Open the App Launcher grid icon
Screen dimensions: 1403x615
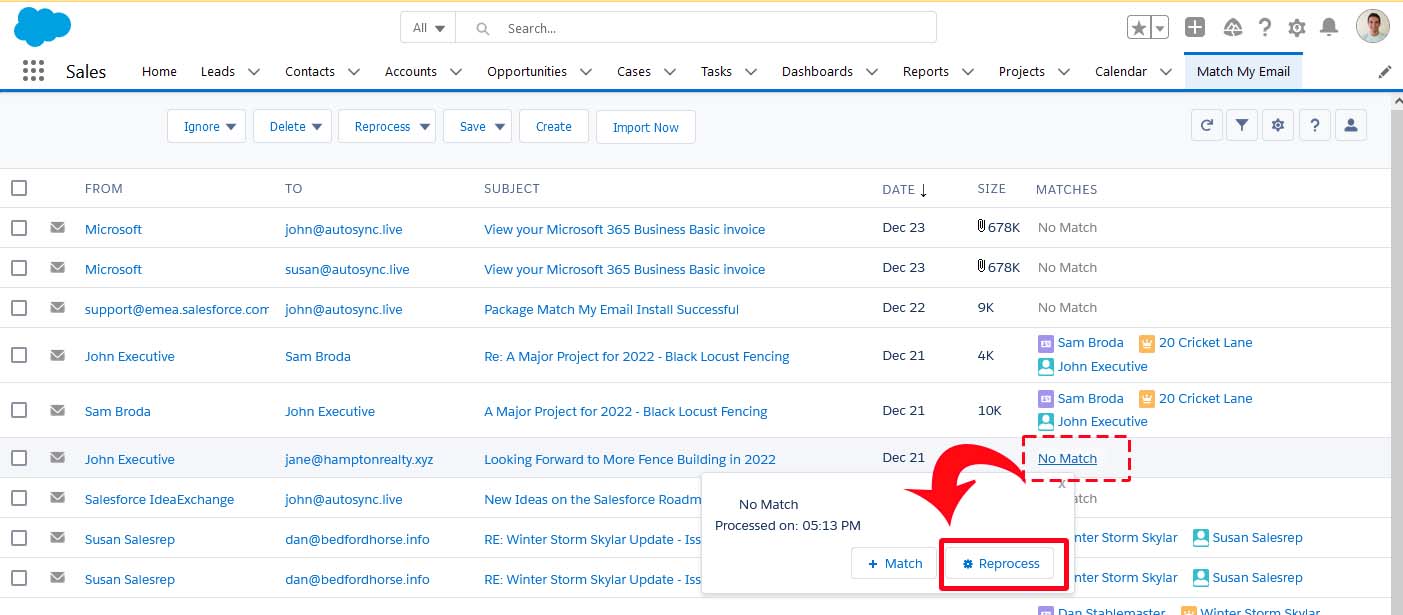click(33, 71)
